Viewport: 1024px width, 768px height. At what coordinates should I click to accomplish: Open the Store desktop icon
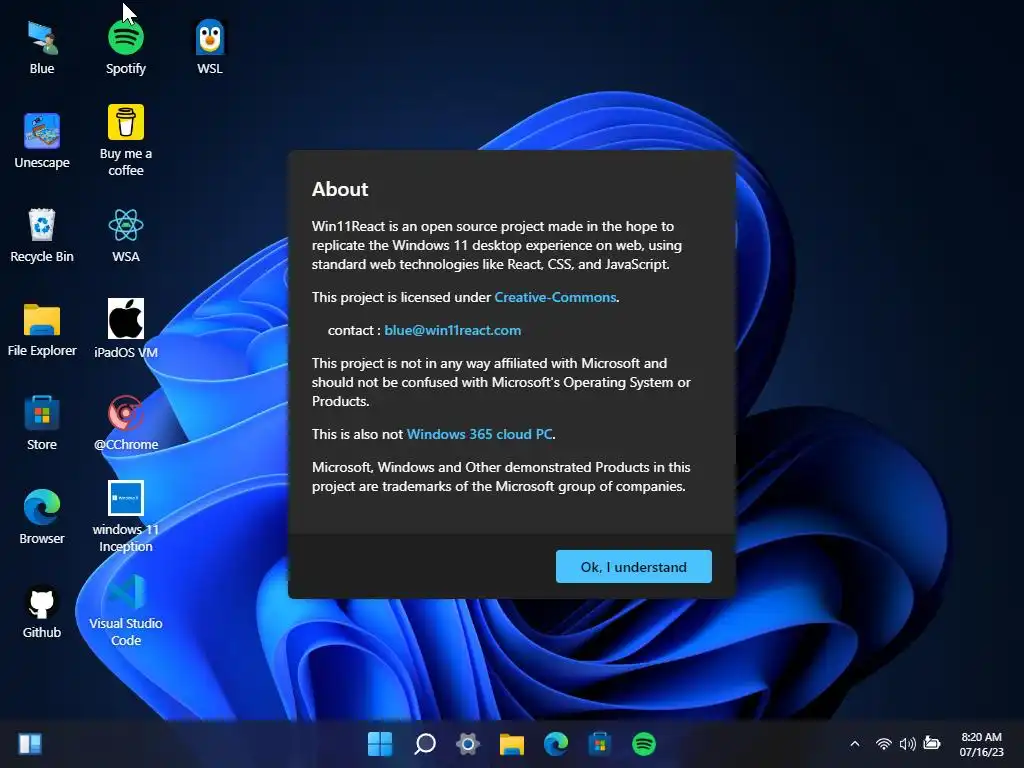42,423
